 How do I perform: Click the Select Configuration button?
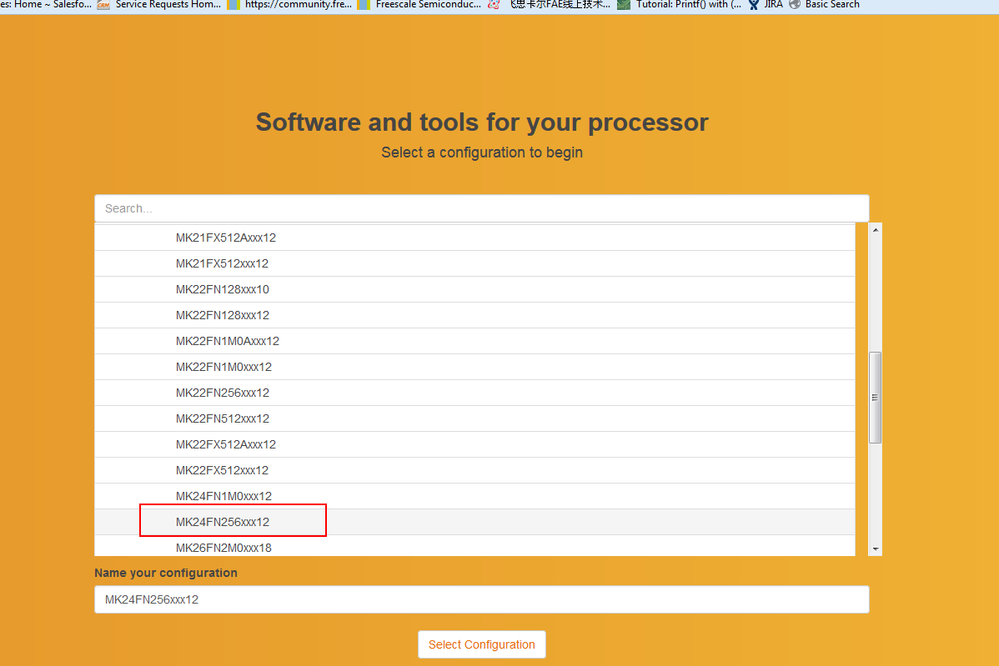pos(482,644)
